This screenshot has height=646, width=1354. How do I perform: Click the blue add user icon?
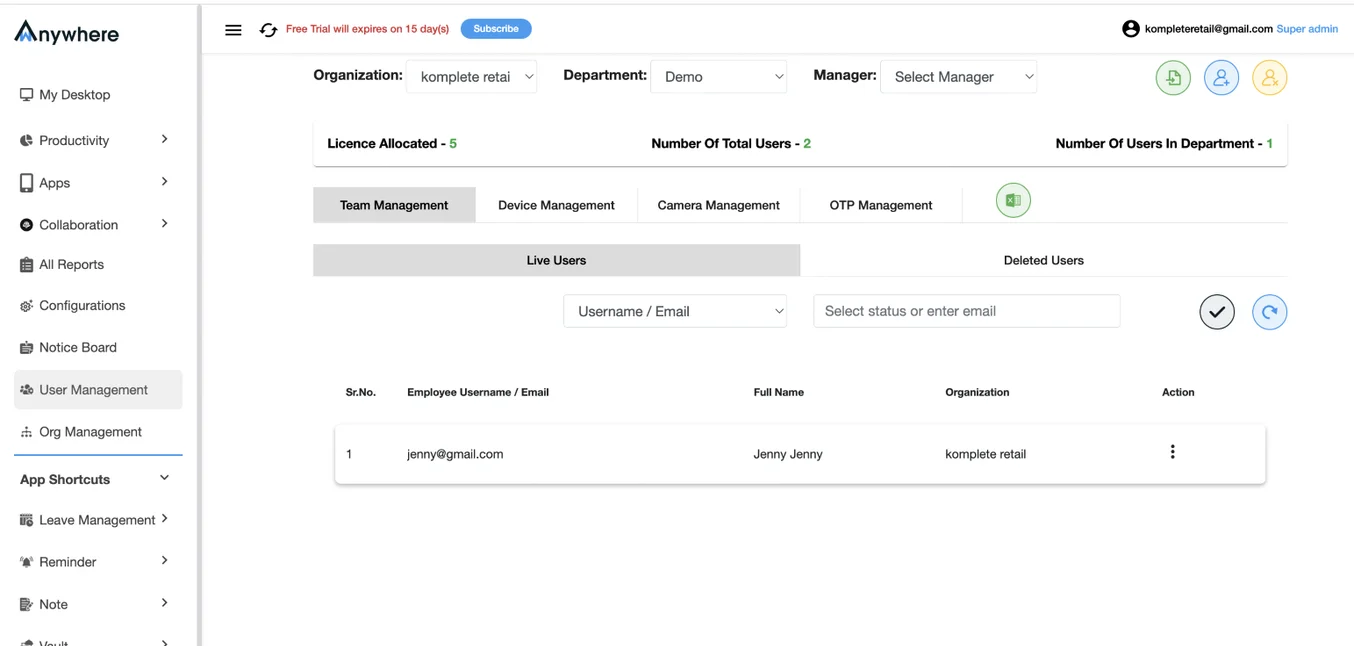pyautogui.click(x=1221, y=78)
